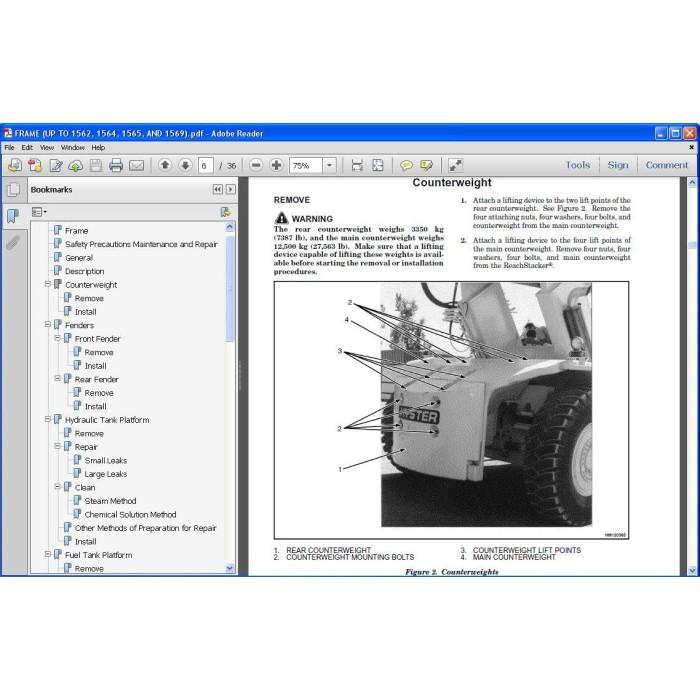Click the bookmarks scrollbar down arrow
This screenshot has width=700, height=700.
pos(230,568)
